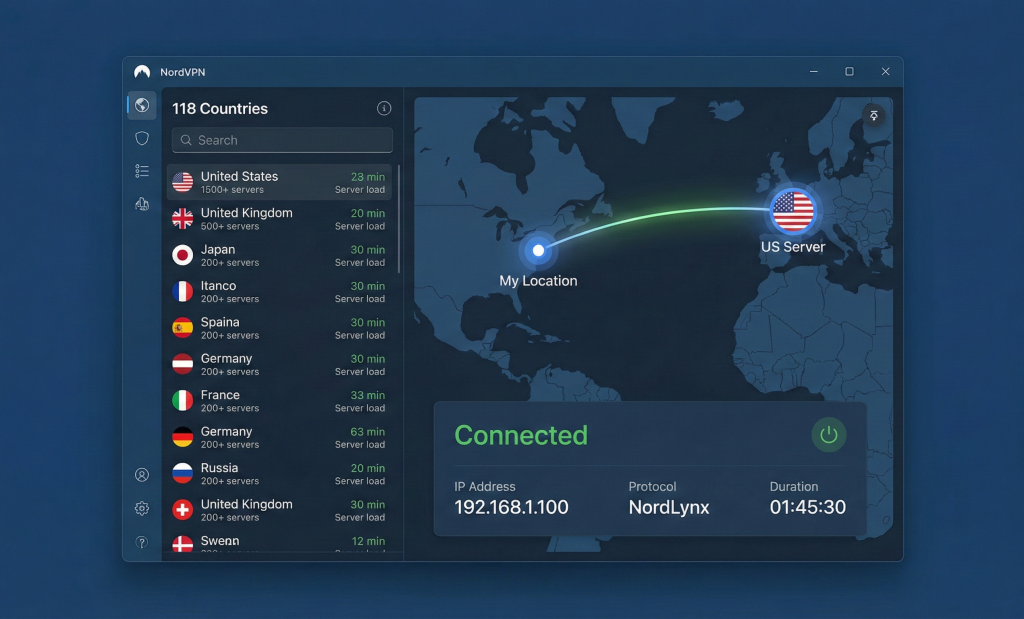Click the info icon next to 118 Countries

384,108
